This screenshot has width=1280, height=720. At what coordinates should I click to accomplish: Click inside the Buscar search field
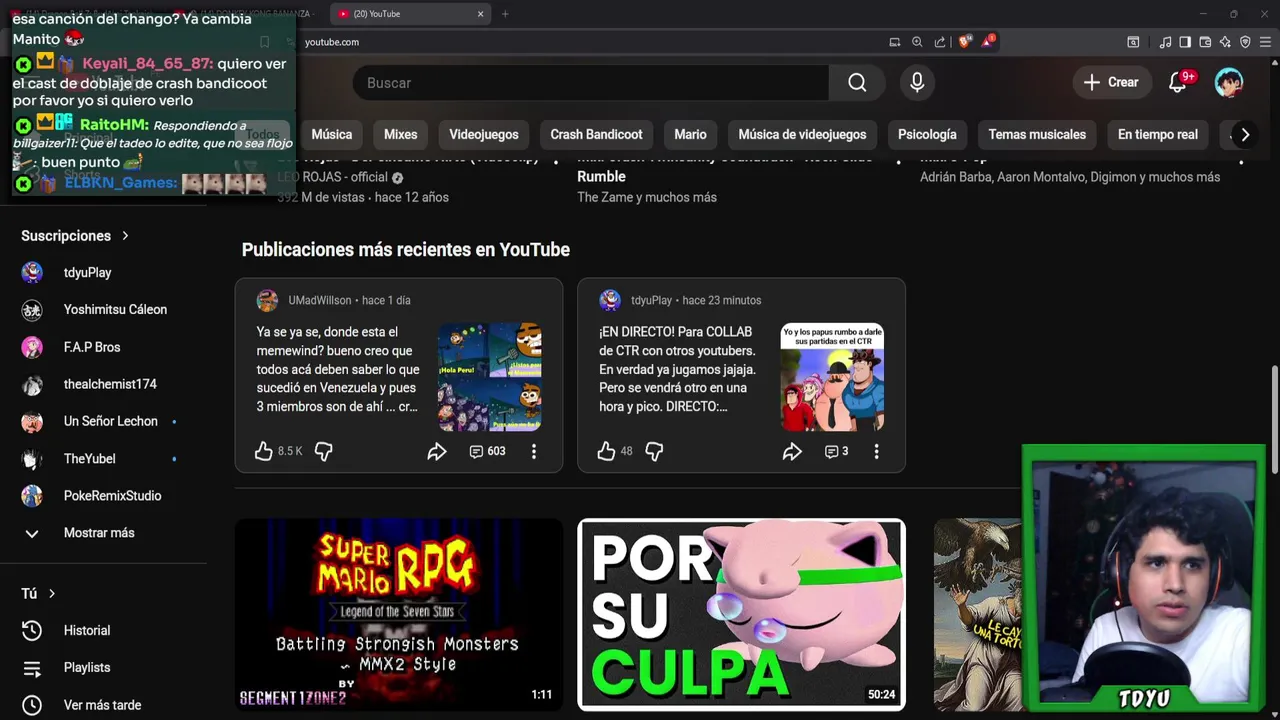coord(590,83)
